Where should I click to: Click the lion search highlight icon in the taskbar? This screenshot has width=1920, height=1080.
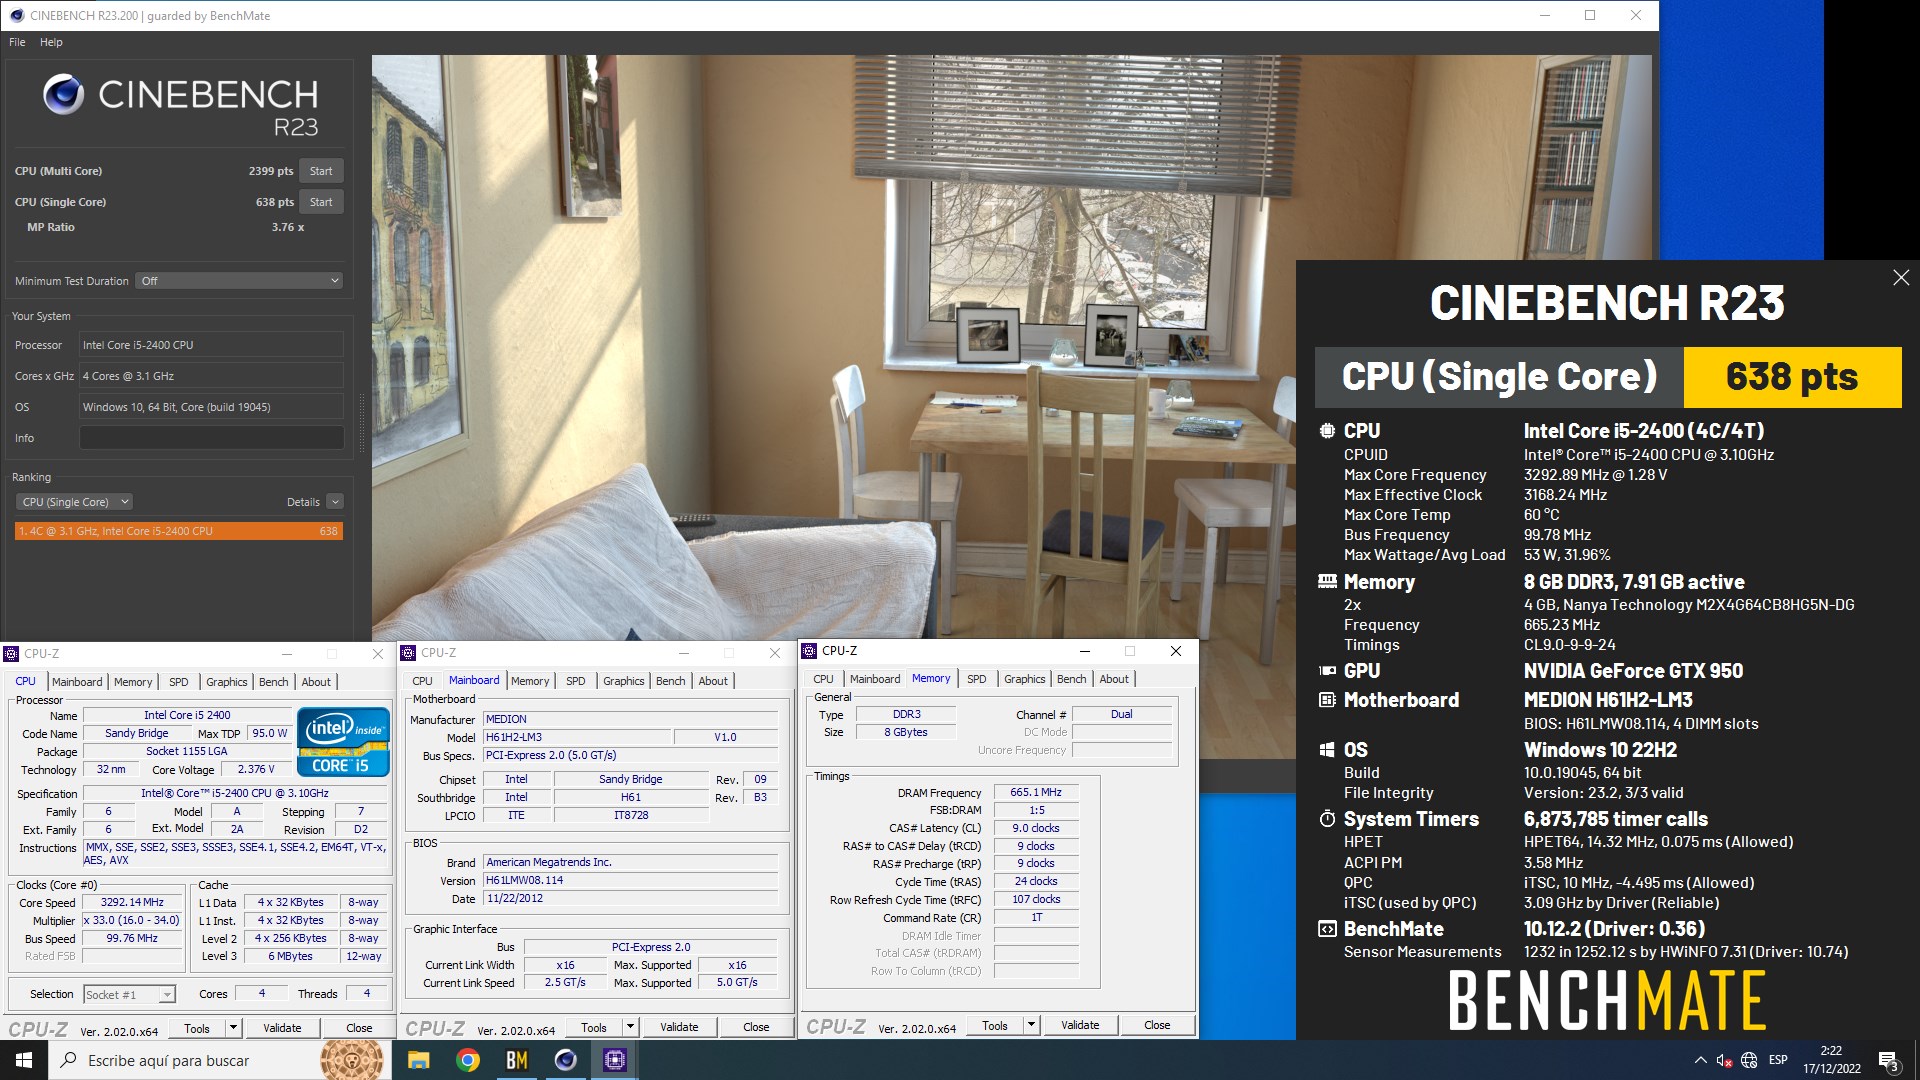click(x=352, y=1060)
